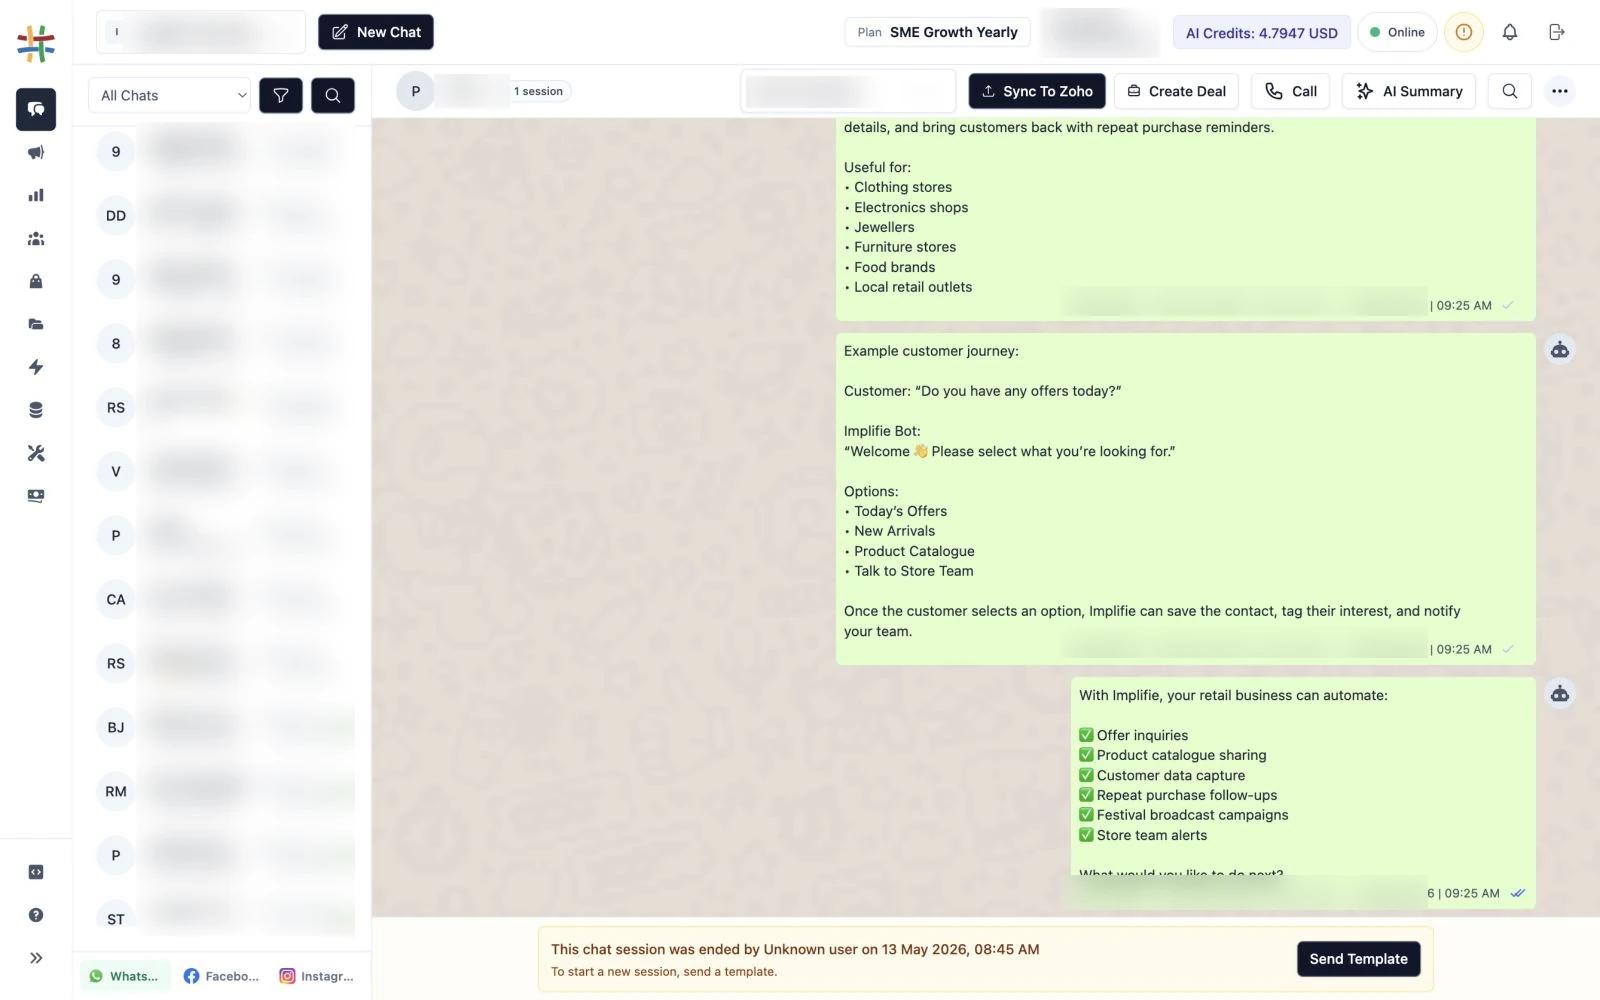
Task: Toggle the Online status indicator
Action: [1397, 32]
